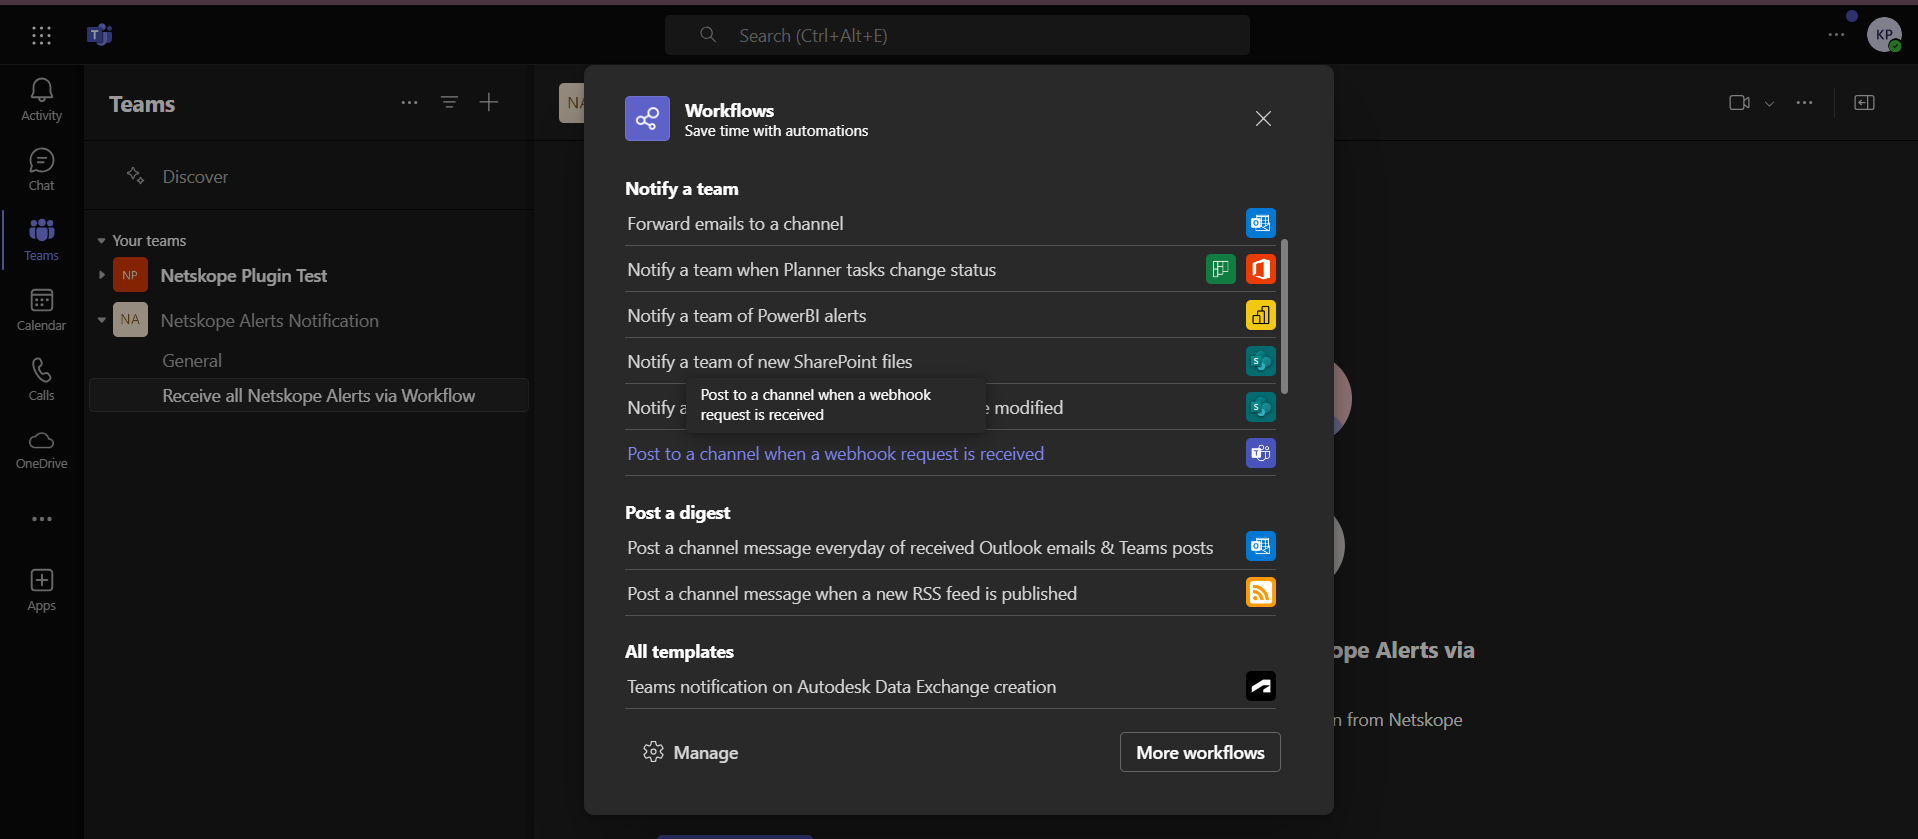Click the Search box

[x=957, y=35]
